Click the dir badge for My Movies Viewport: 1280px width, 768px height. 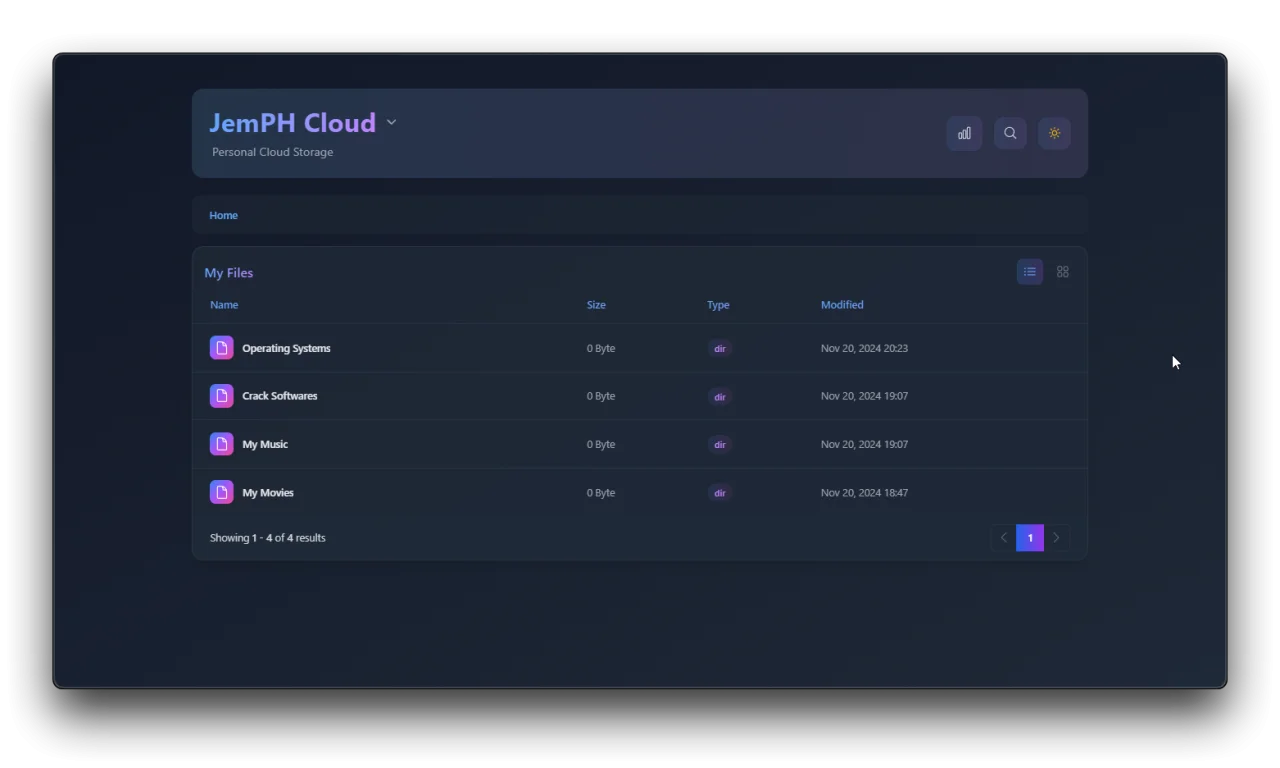(x=720, y=493)
